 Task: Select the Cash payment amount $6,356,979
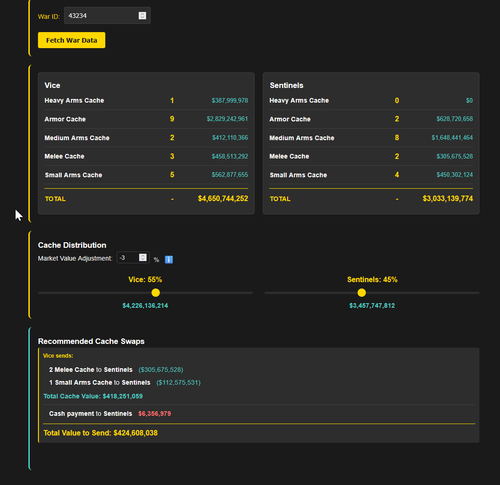click(x=155, y=414)
